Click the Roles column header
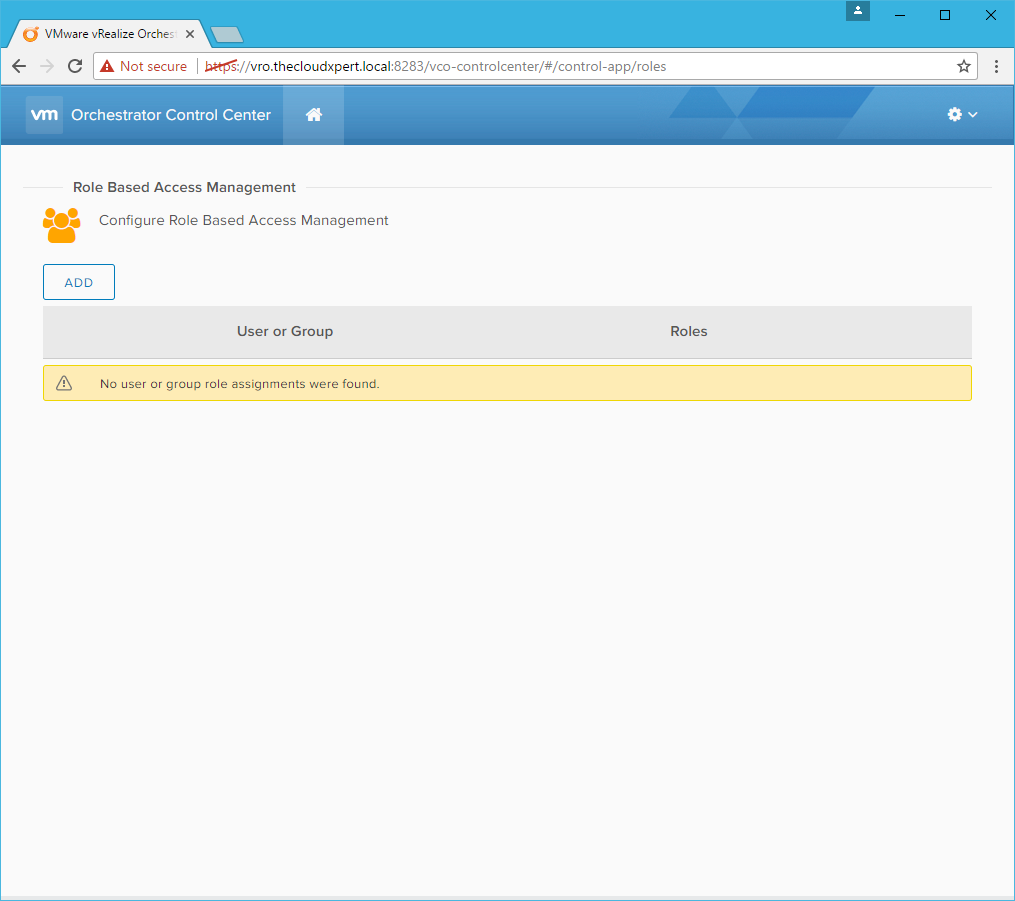Image resolution: width=1015 pixels, height=901 pixels. [x=688, y=331]
